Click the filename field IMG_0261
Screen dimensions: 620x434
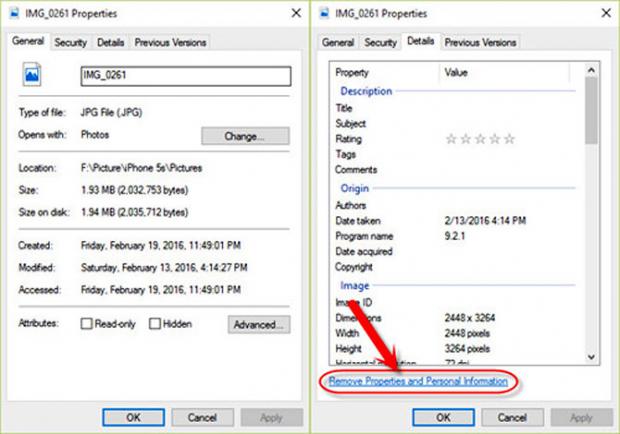pyautogui.click(x=184, y=76)
